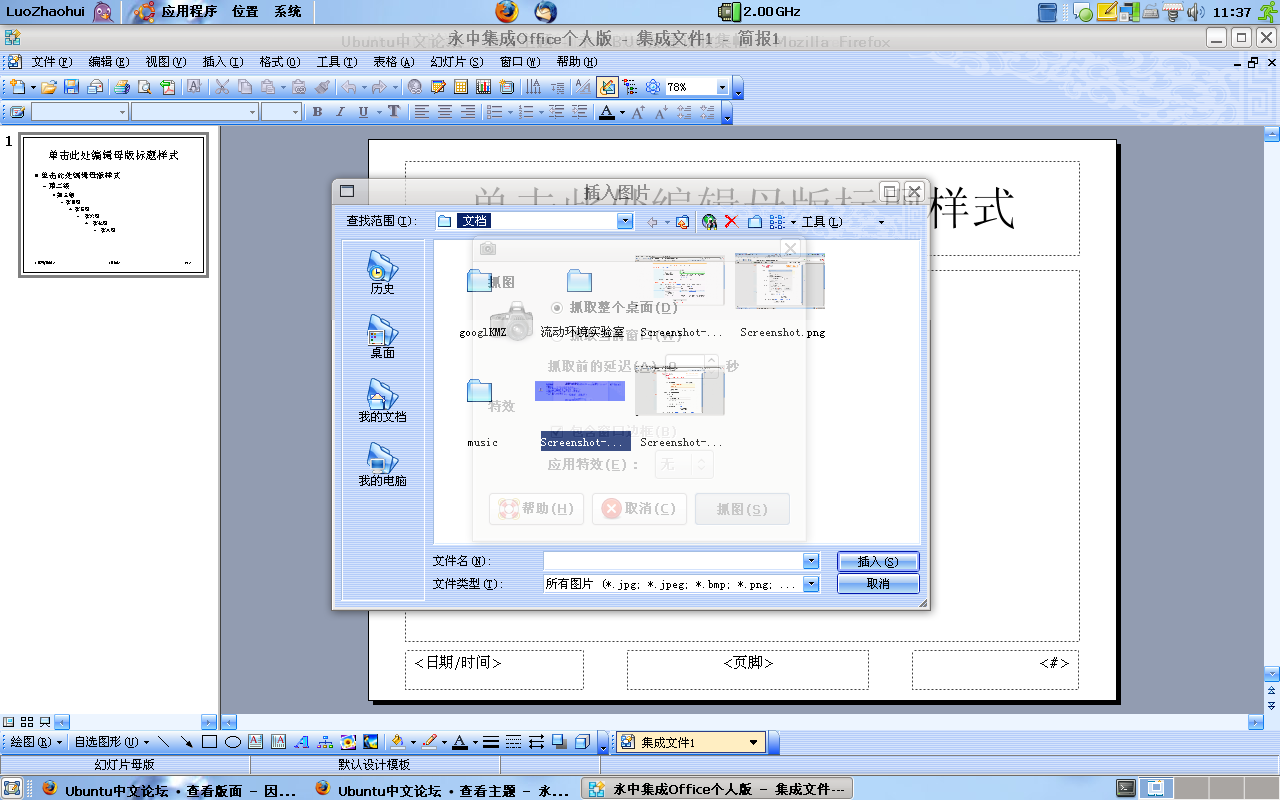Toggle Italic formatting button

pyautogui.click(x=340, y=112)
